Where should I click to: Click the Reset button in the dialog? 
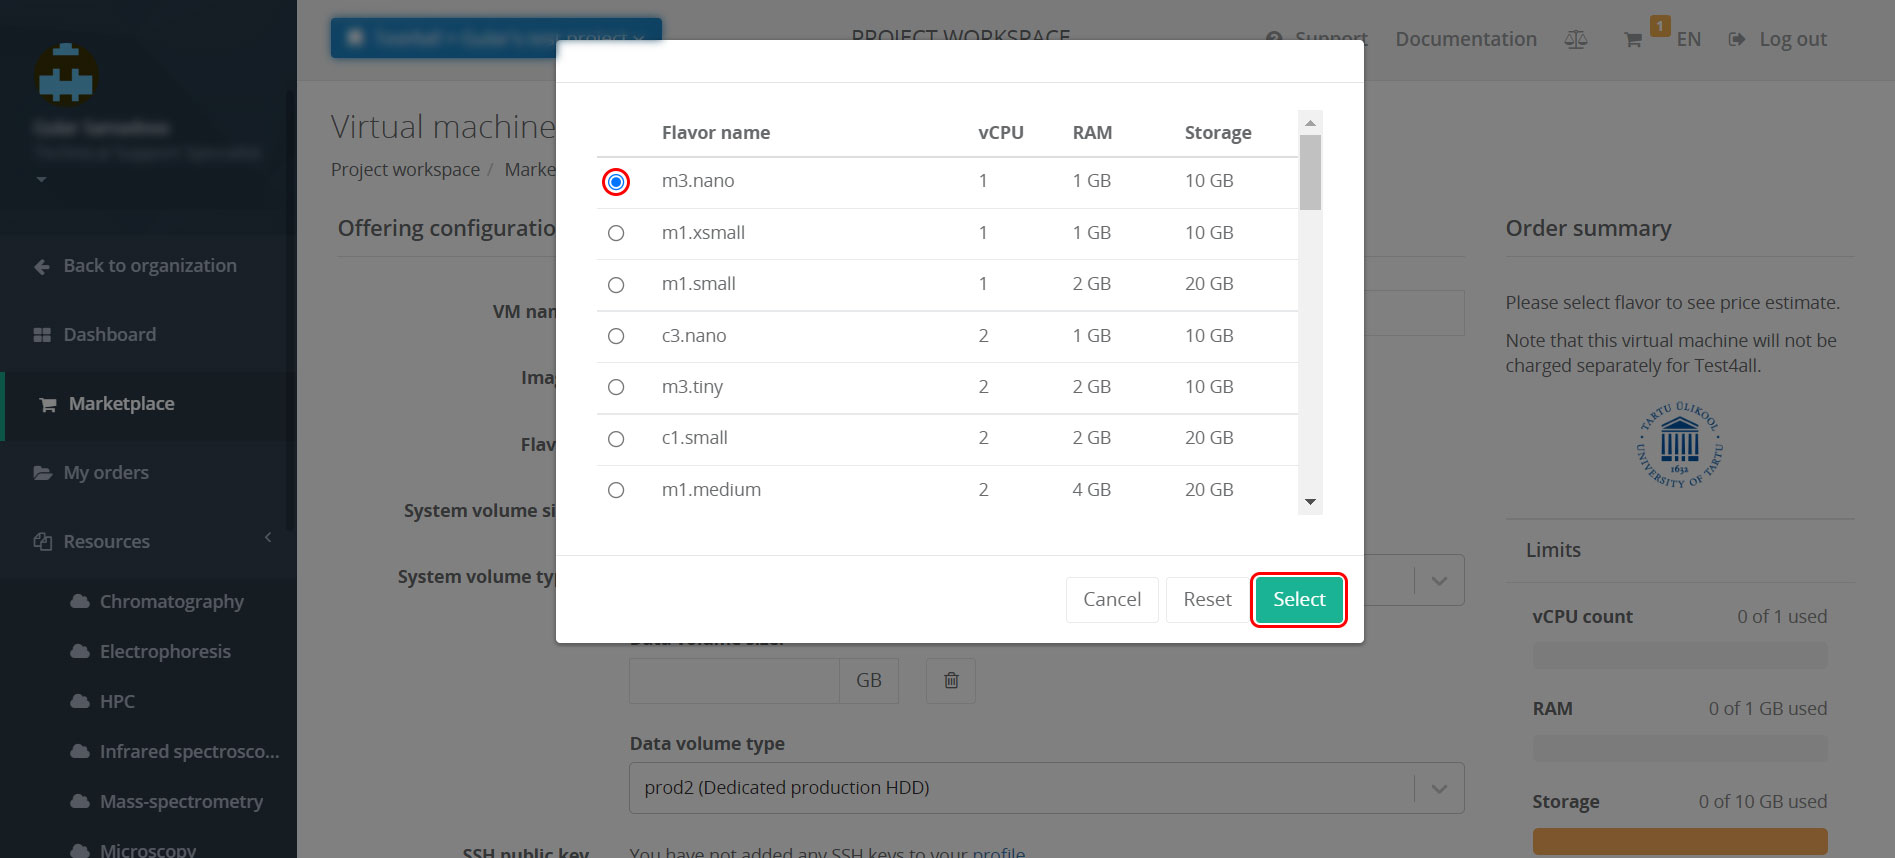pyautogui.click(x=1207, y=600)
